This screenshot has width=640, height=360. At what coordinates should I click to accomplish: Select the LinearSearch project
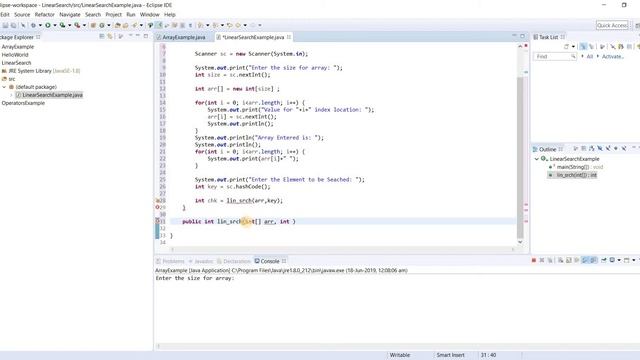pos(16,63)
